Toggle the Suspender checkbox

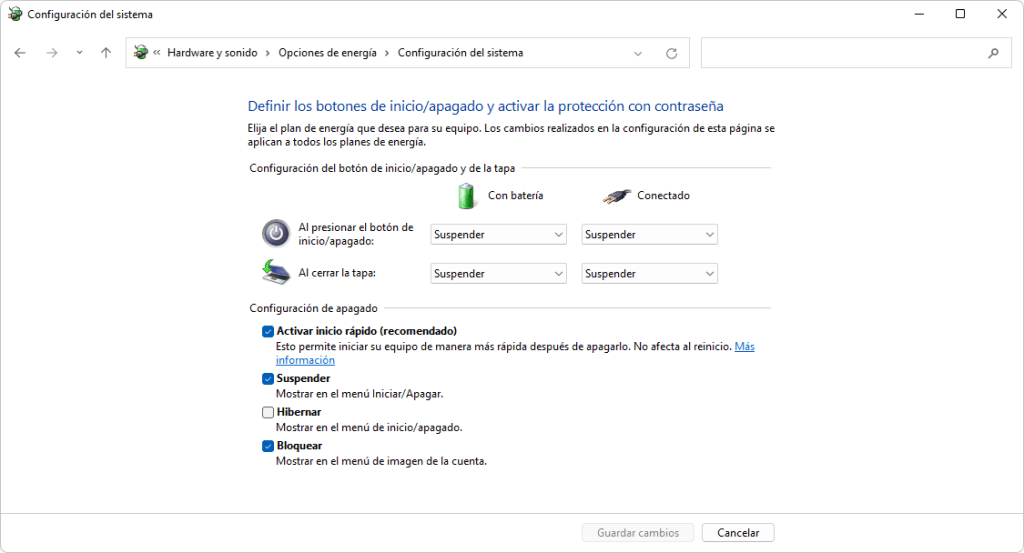(x=268, y=379)
